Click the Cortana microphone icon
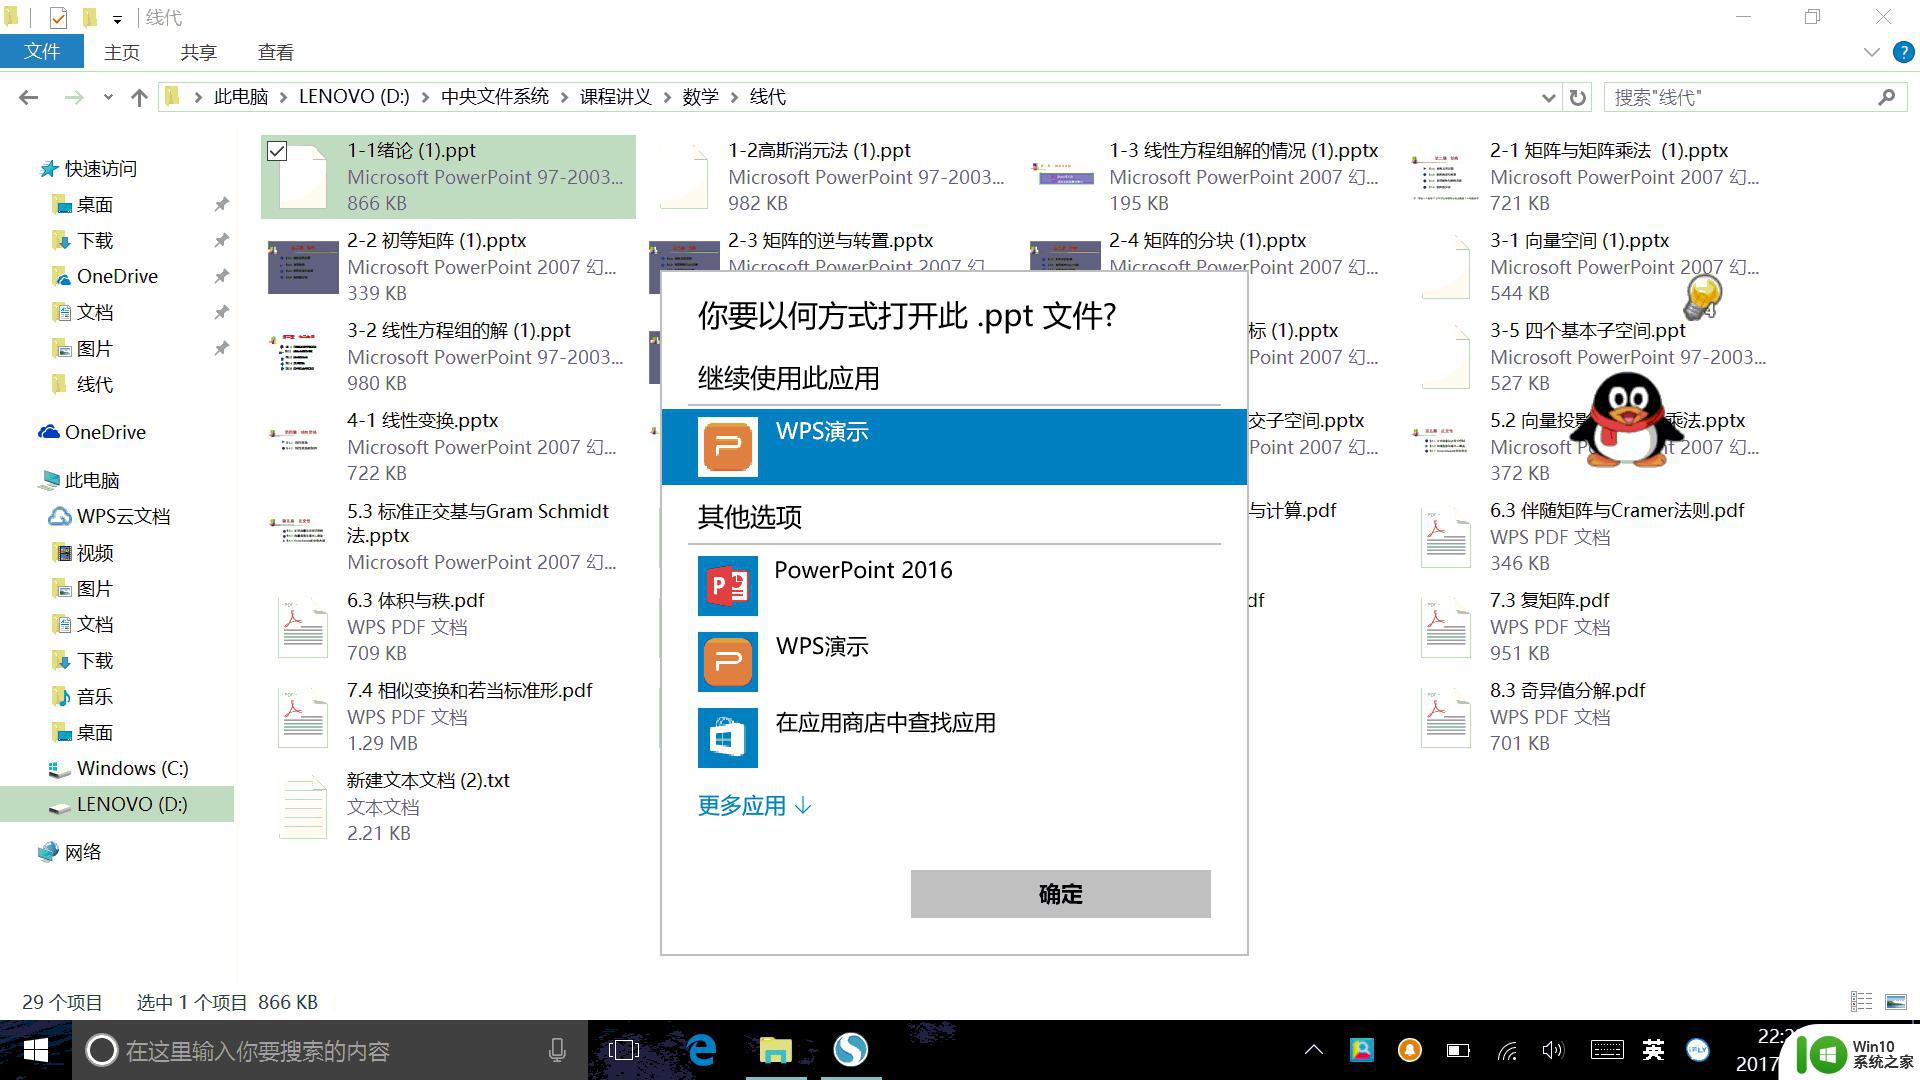 click(x=557, y=1050)
